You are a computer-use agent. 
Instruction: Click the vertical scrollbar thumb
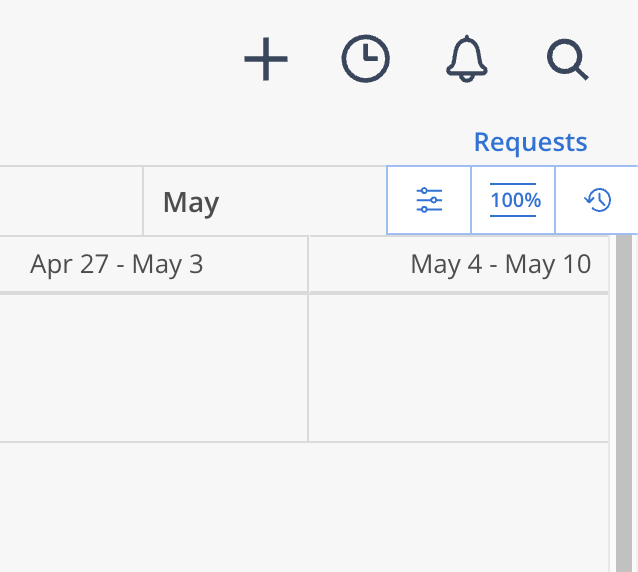click(624, 400)
